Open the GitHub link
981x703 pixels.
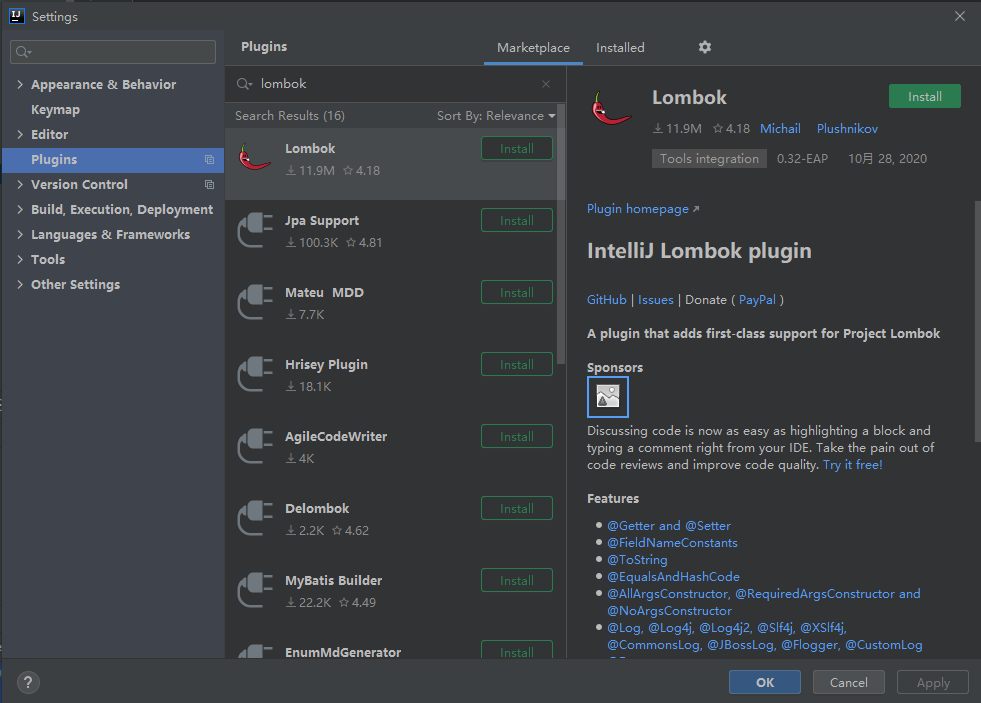[x=606, y=300]
